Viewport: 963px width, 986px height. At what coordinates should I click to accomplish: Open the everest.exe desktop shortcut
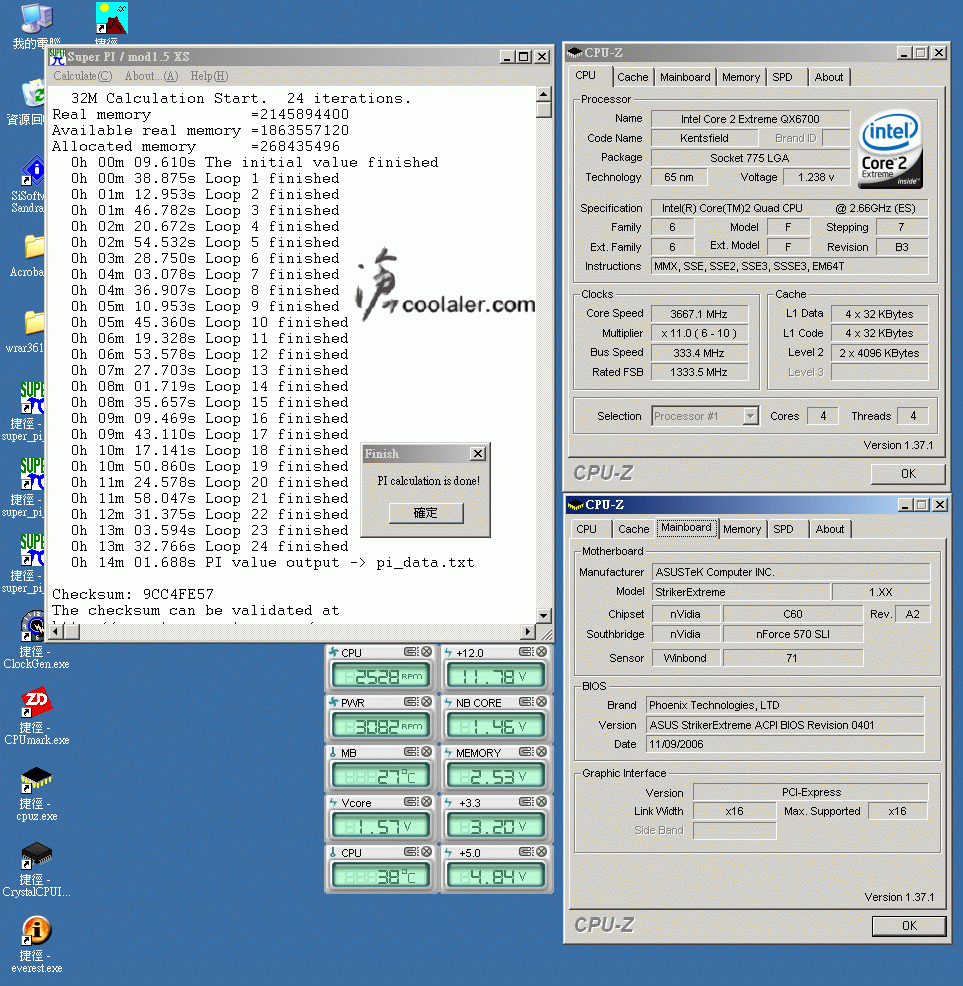(x=36, y=931)
